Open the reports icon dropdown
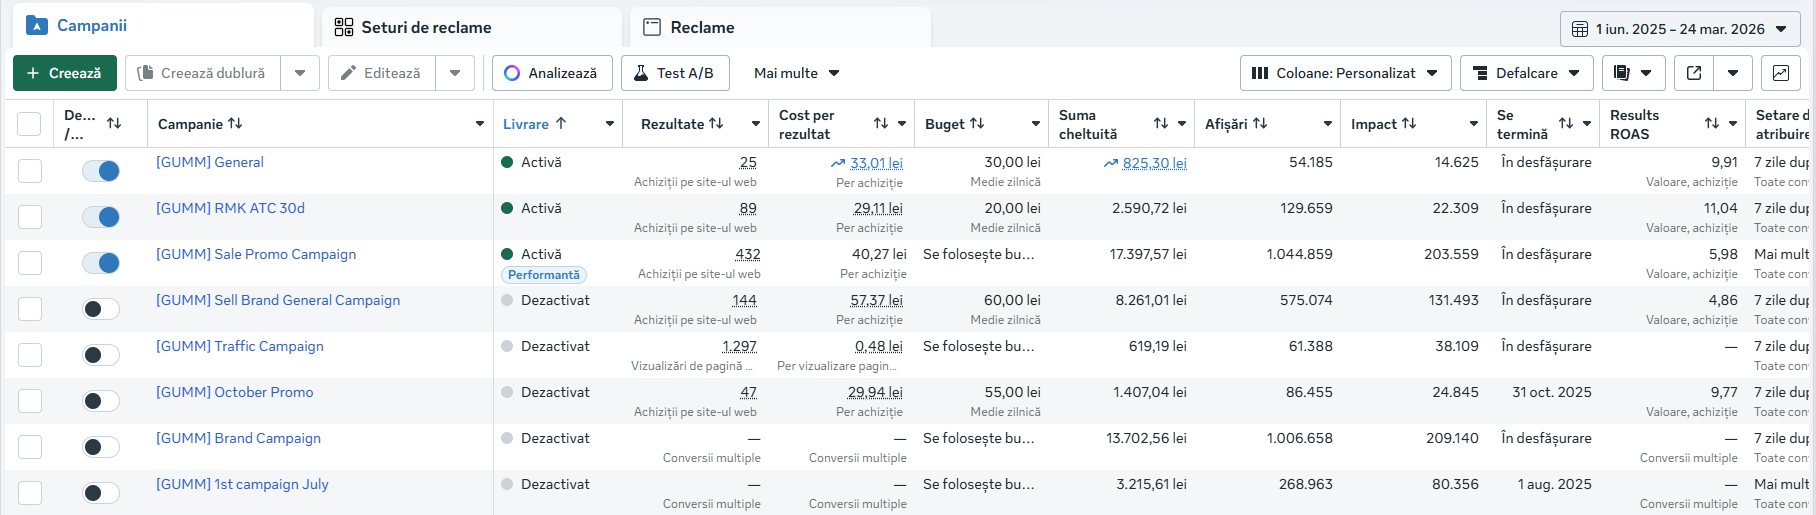 pos(1633,73)
